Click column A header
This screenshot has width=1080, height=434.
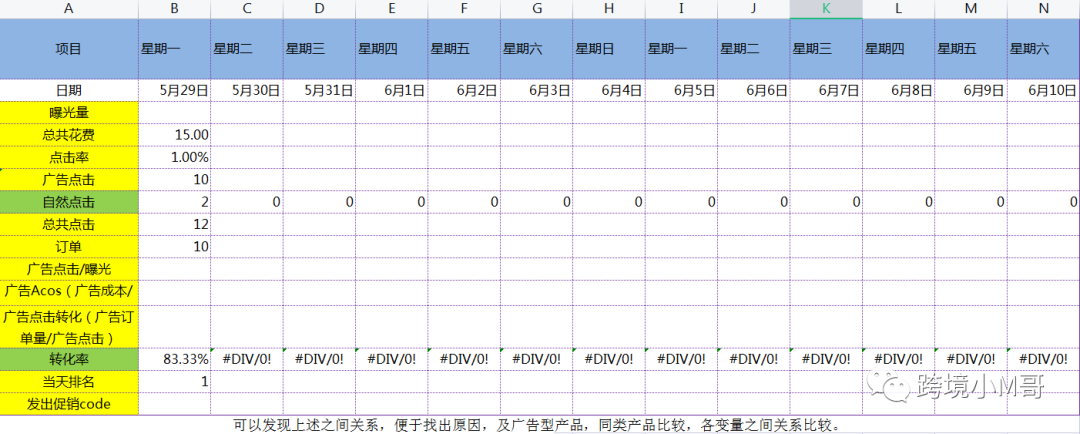(x=69, y=8)
